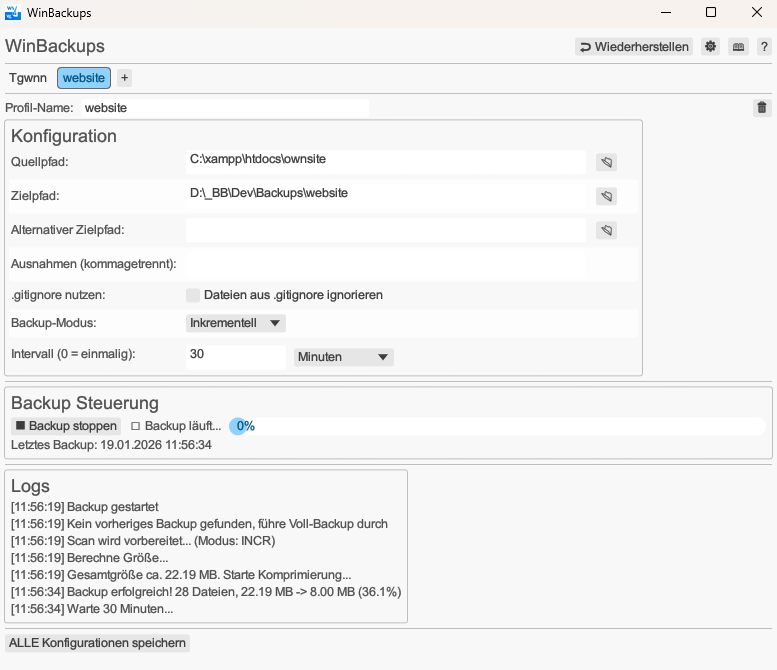This screenshot has height=670, width=777.
Task: Open settings via the gear icon
Action: [x=710, y=47]
